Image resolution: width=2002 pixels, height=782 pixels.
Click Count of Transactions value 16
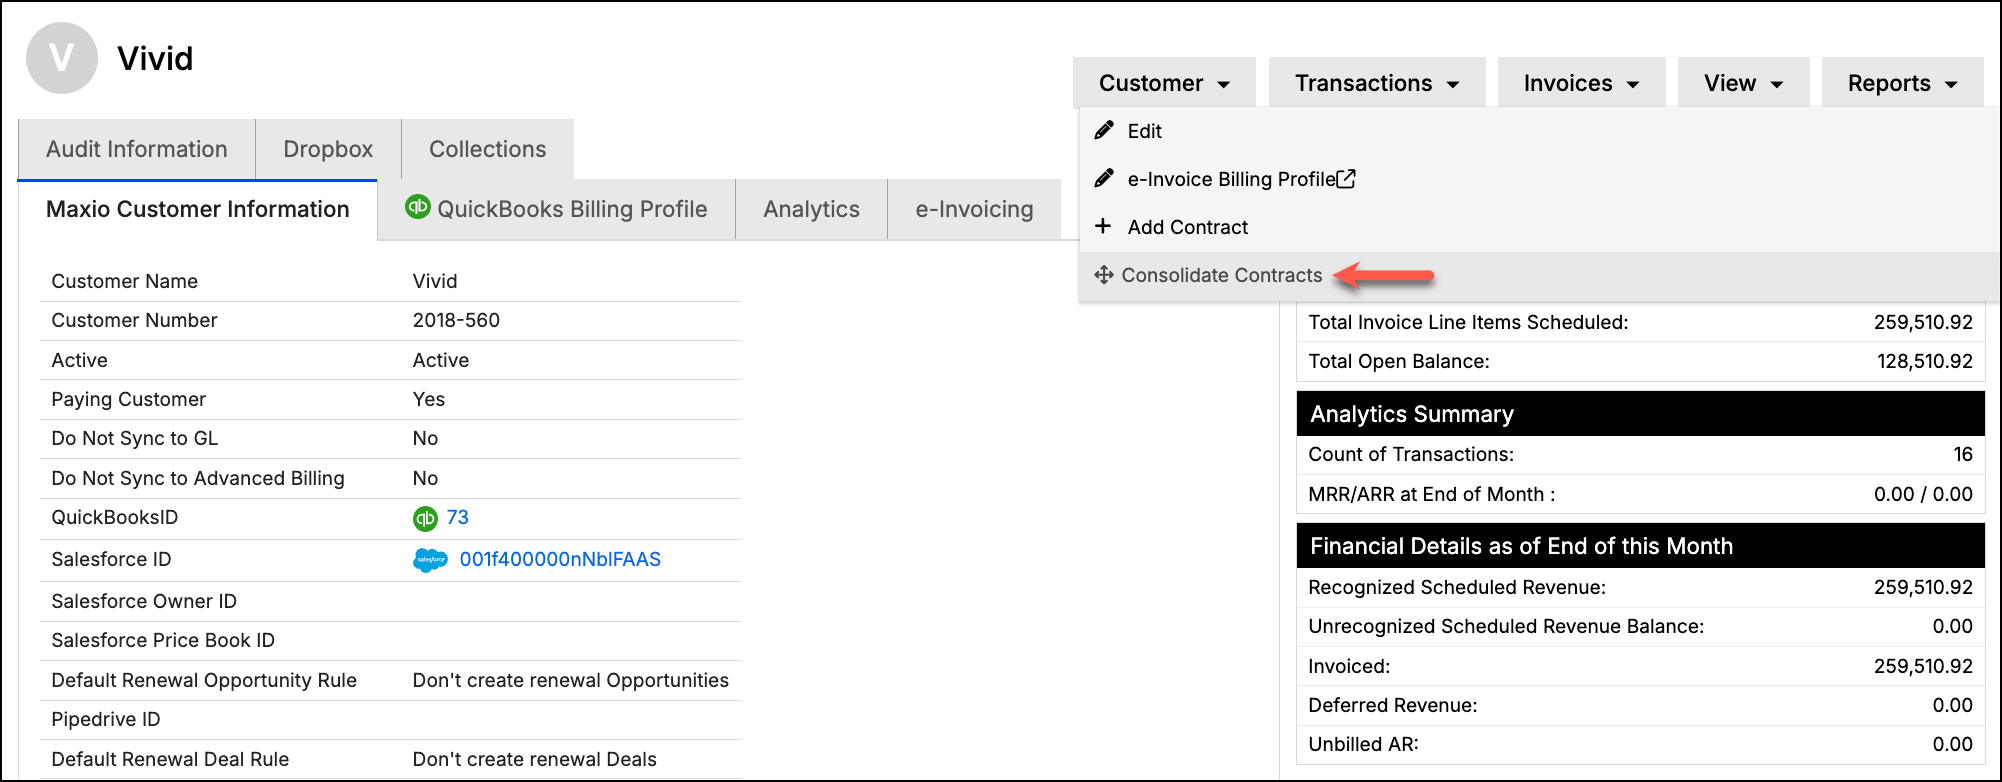[x=1963, y=454]
